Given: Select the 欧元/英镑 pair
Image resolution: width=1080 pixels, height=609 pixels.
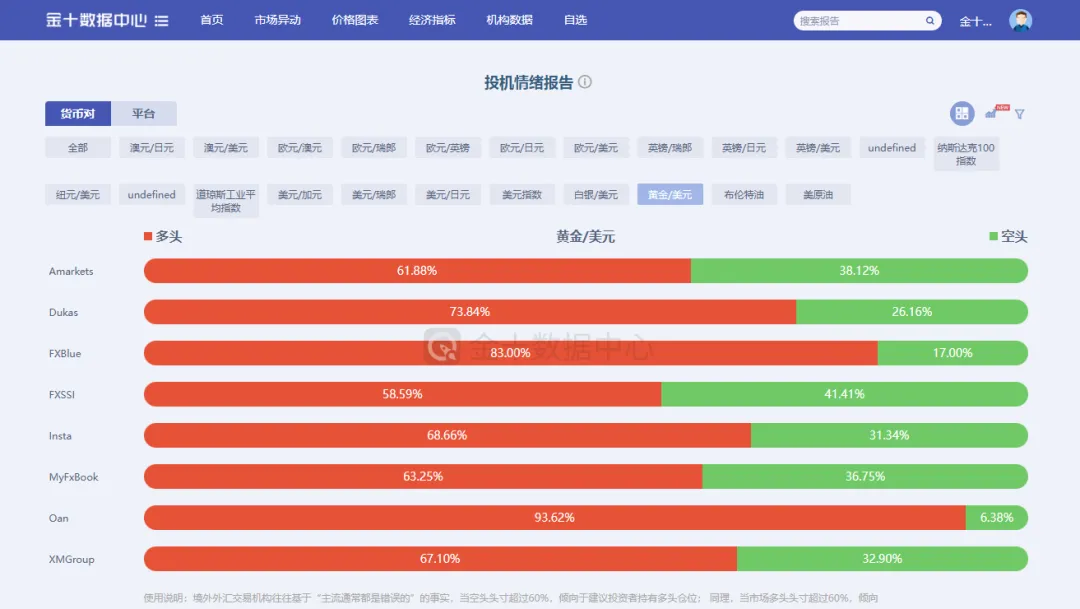Looking at the screenshot, I should click(448, 147).
